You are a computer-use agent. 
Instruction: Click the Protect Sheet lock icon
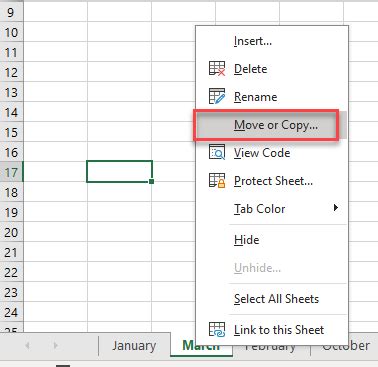pyautogui.click(x=217, y=180)
